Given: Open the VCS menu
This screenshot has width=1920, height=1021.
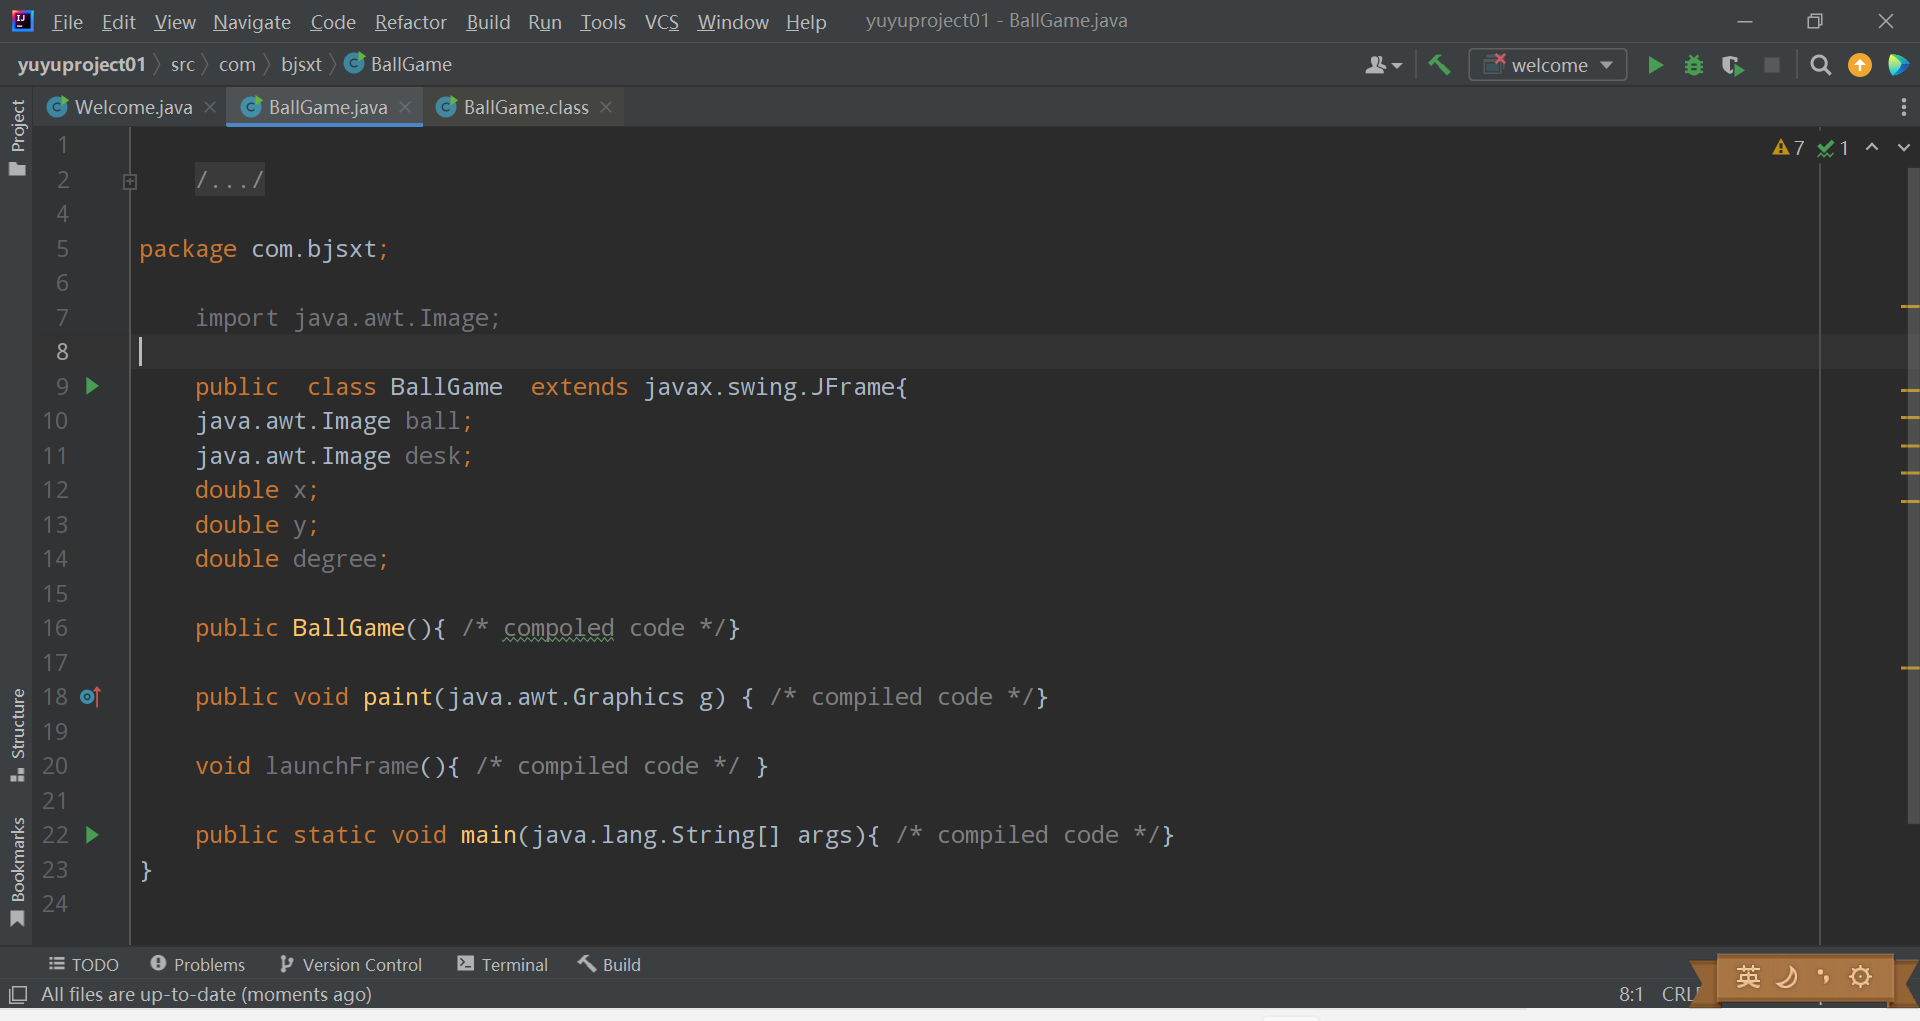Looking at the screenshot, I should 661,21.
